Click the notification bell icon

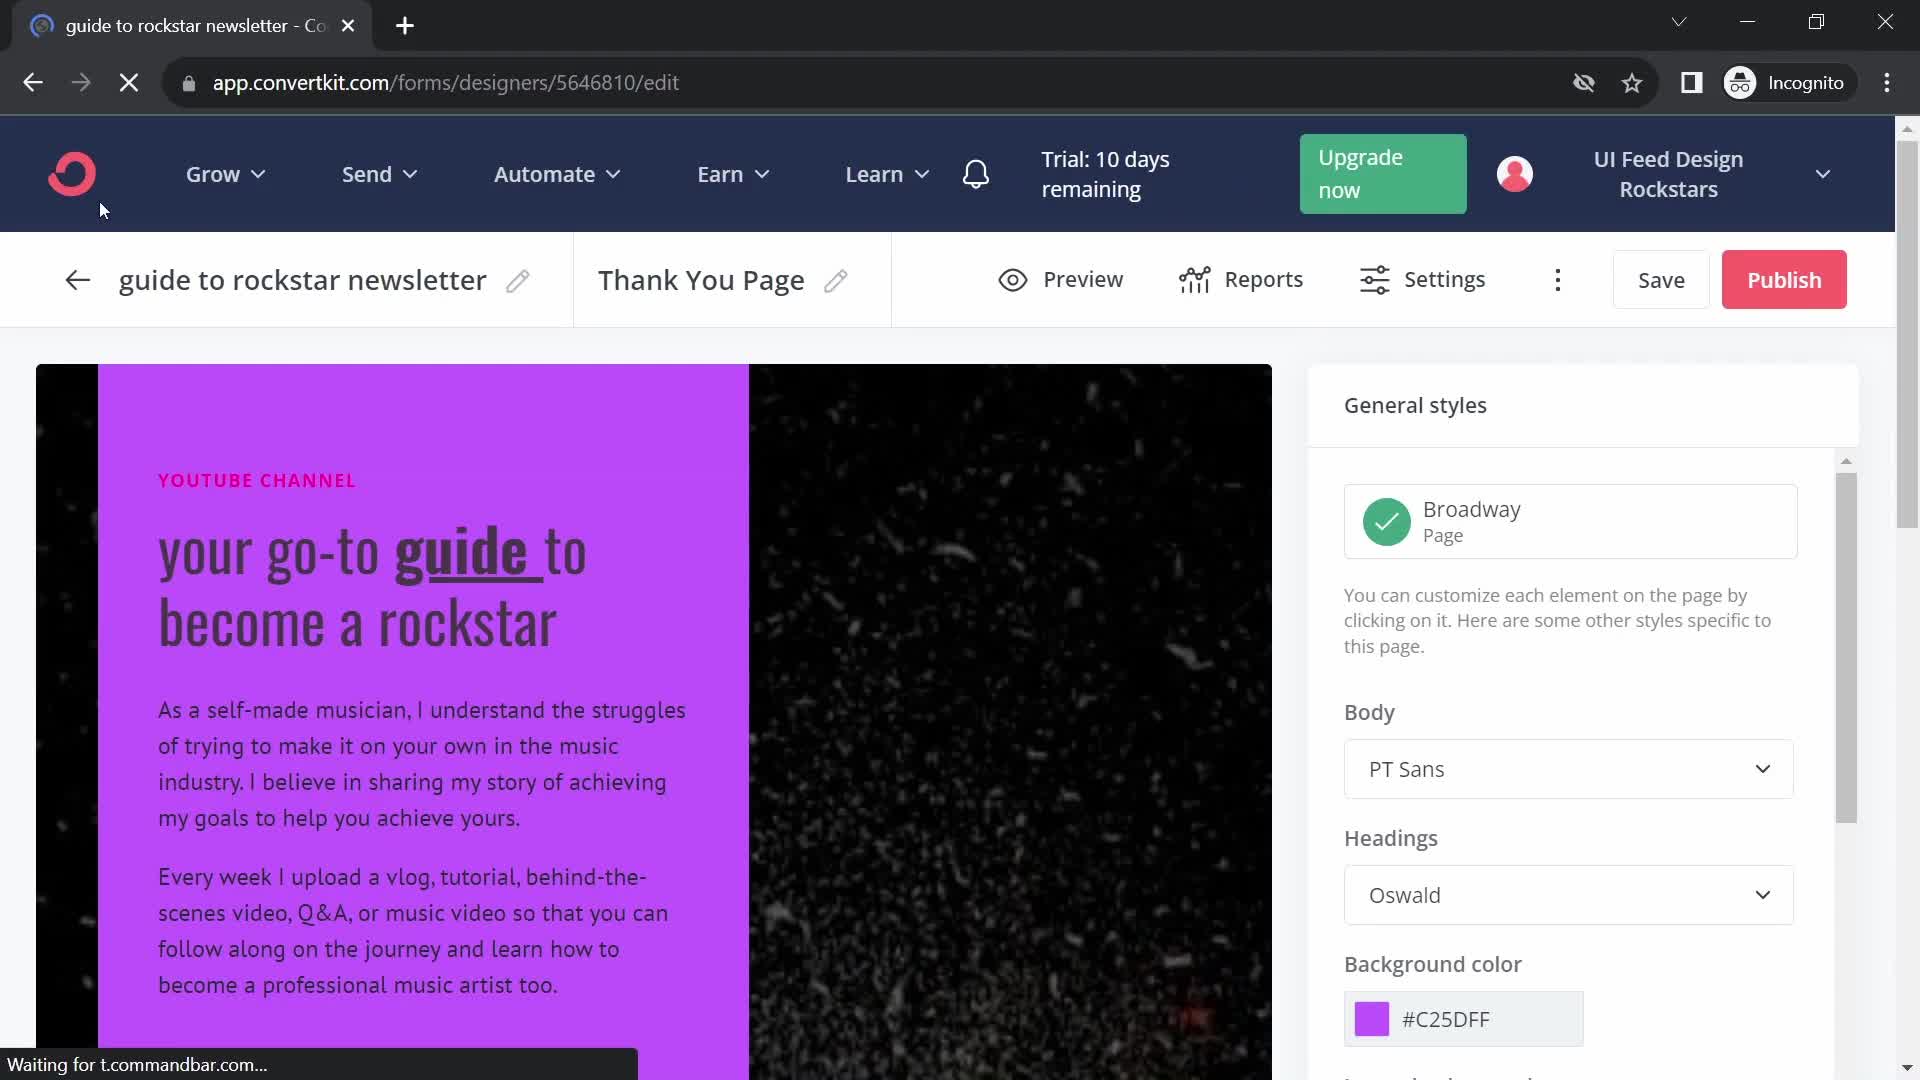pyautogui.click(x=976, y=173)
